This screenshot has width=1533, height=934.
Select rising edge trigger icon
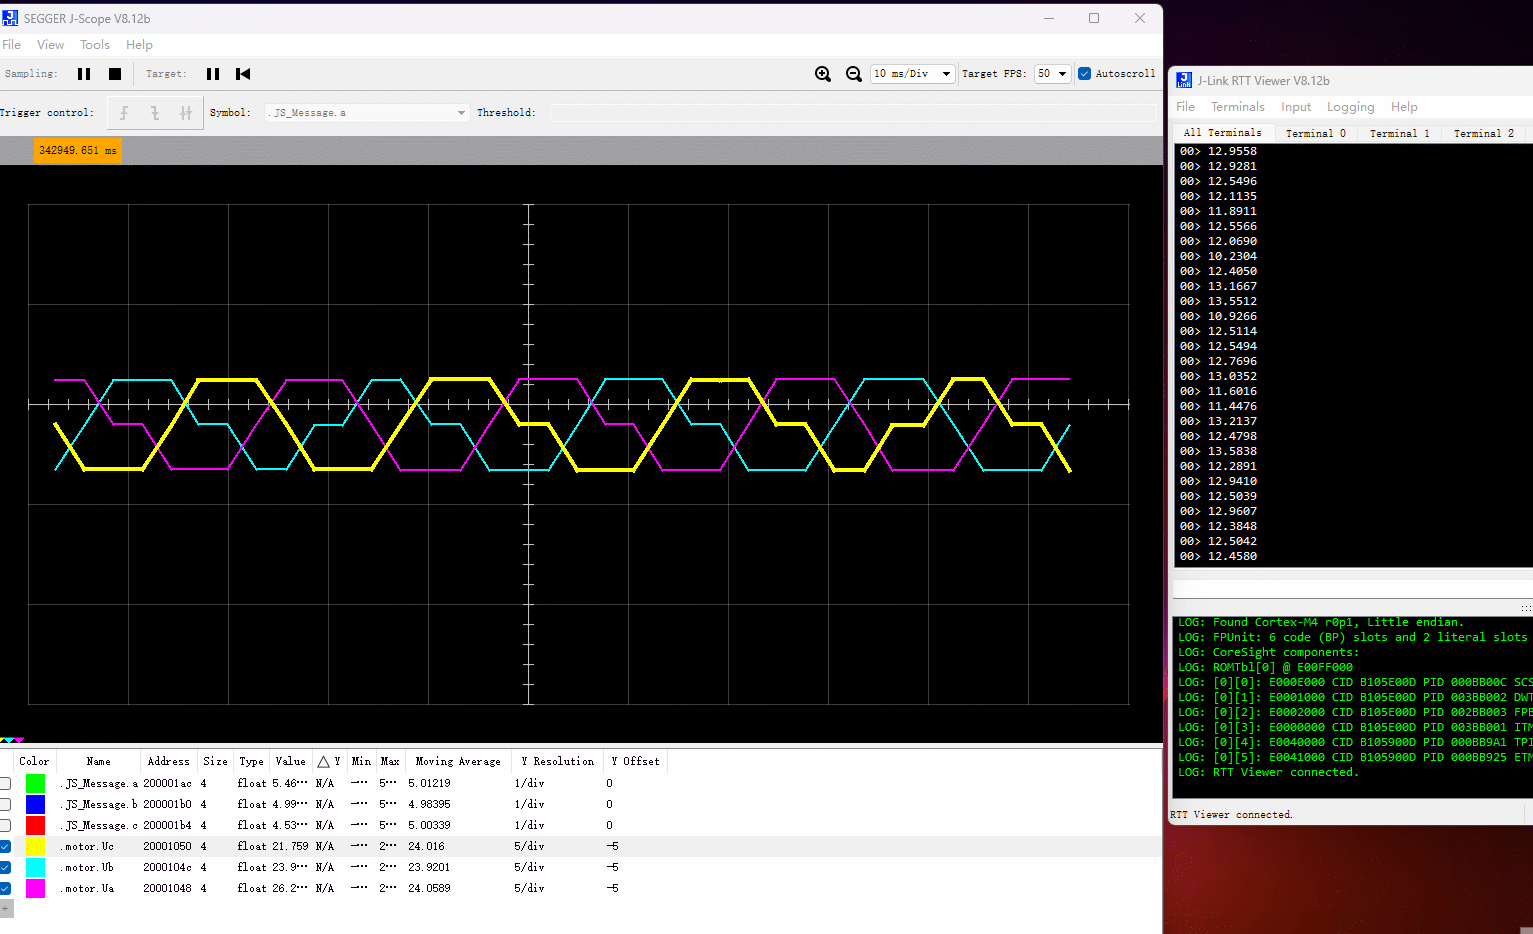(x=124, y=113)
